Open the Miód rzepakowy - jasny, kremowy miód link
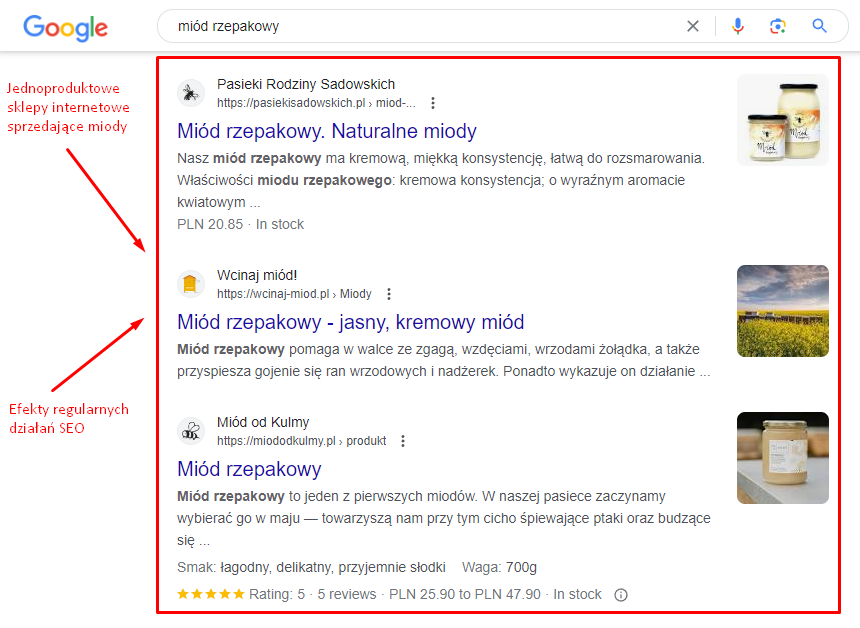Image resolution: width=860 pixels, height=628 pixels. (x=350, y=322)
